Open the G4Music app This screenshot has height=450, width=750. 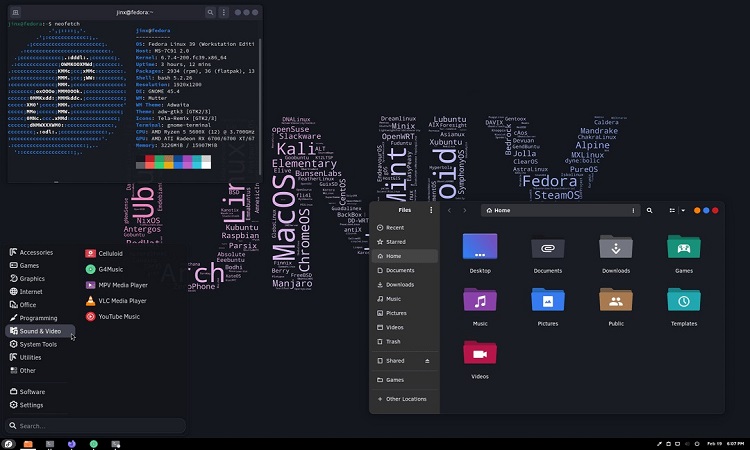coord(110,269)
